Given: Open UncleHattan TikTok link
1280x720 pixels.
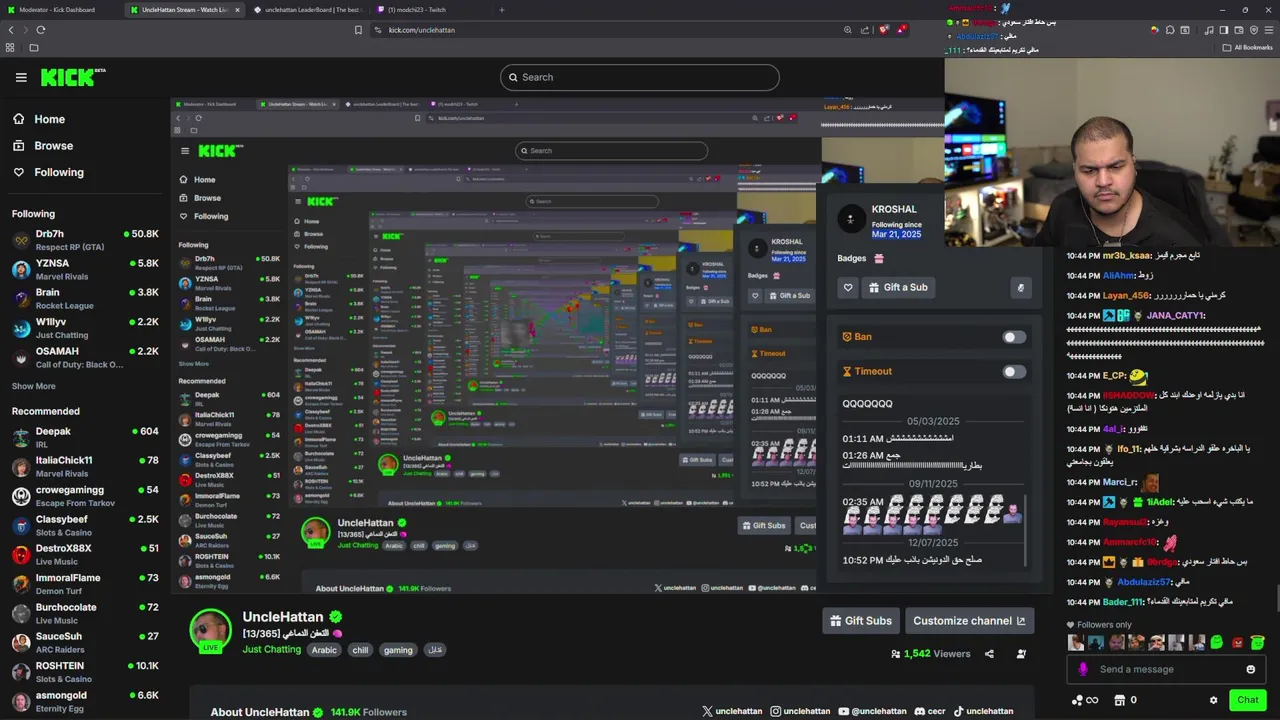Looking at the screenshot, I should click(983, 711).
